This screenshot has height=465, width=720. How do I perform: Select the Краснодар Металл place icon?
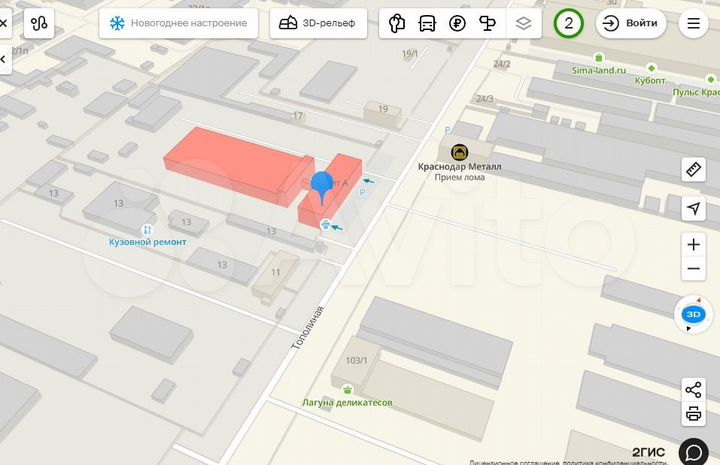[459, 152]
